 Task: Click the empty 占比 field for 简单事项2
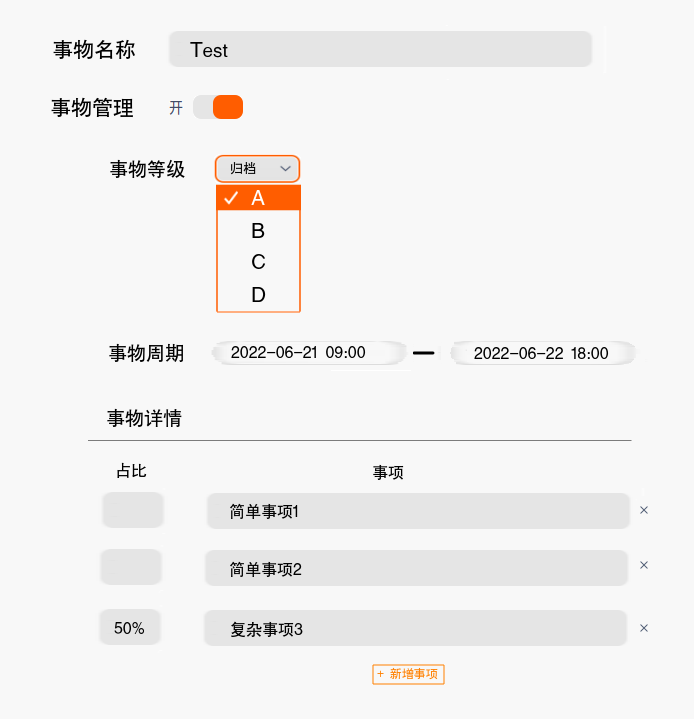pyautogui.click(x=131, y=567)
